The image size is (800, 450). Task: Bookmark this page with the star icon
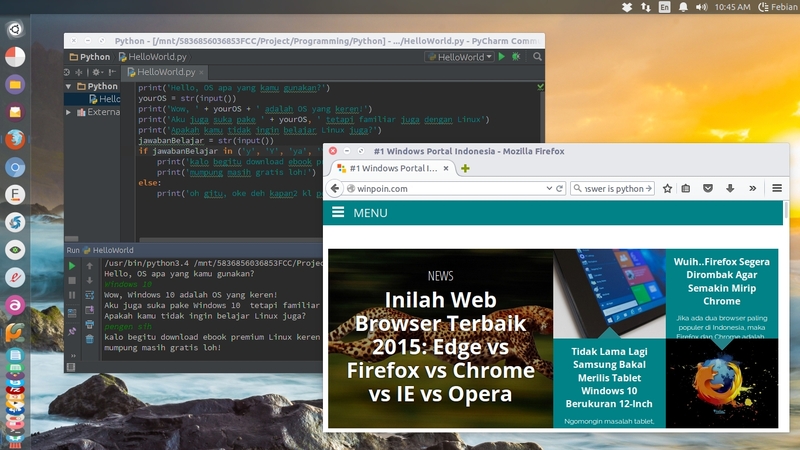coord(667,188)
